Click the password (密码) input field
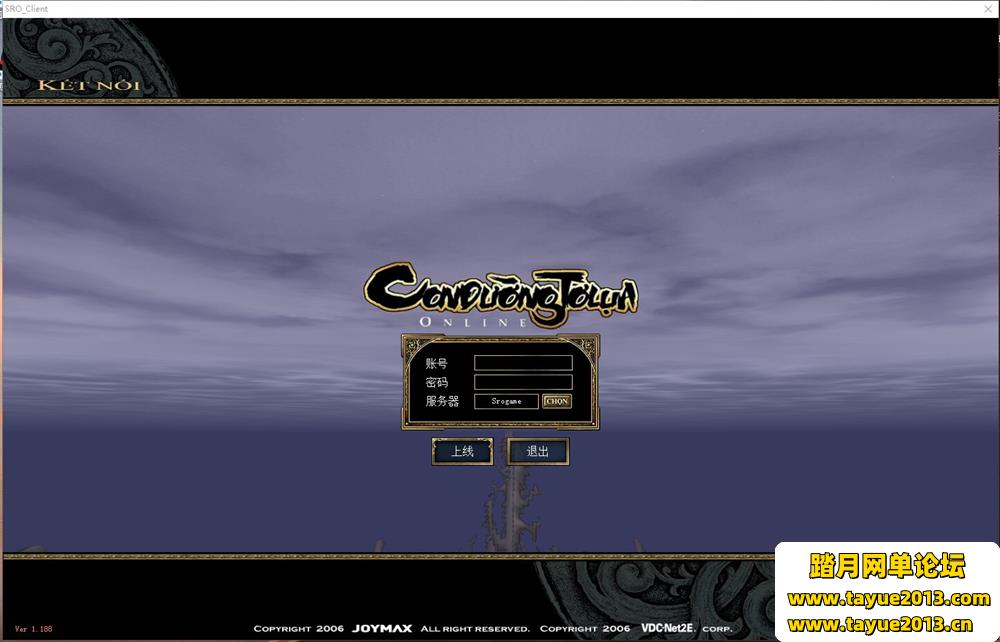 point(523,382)
